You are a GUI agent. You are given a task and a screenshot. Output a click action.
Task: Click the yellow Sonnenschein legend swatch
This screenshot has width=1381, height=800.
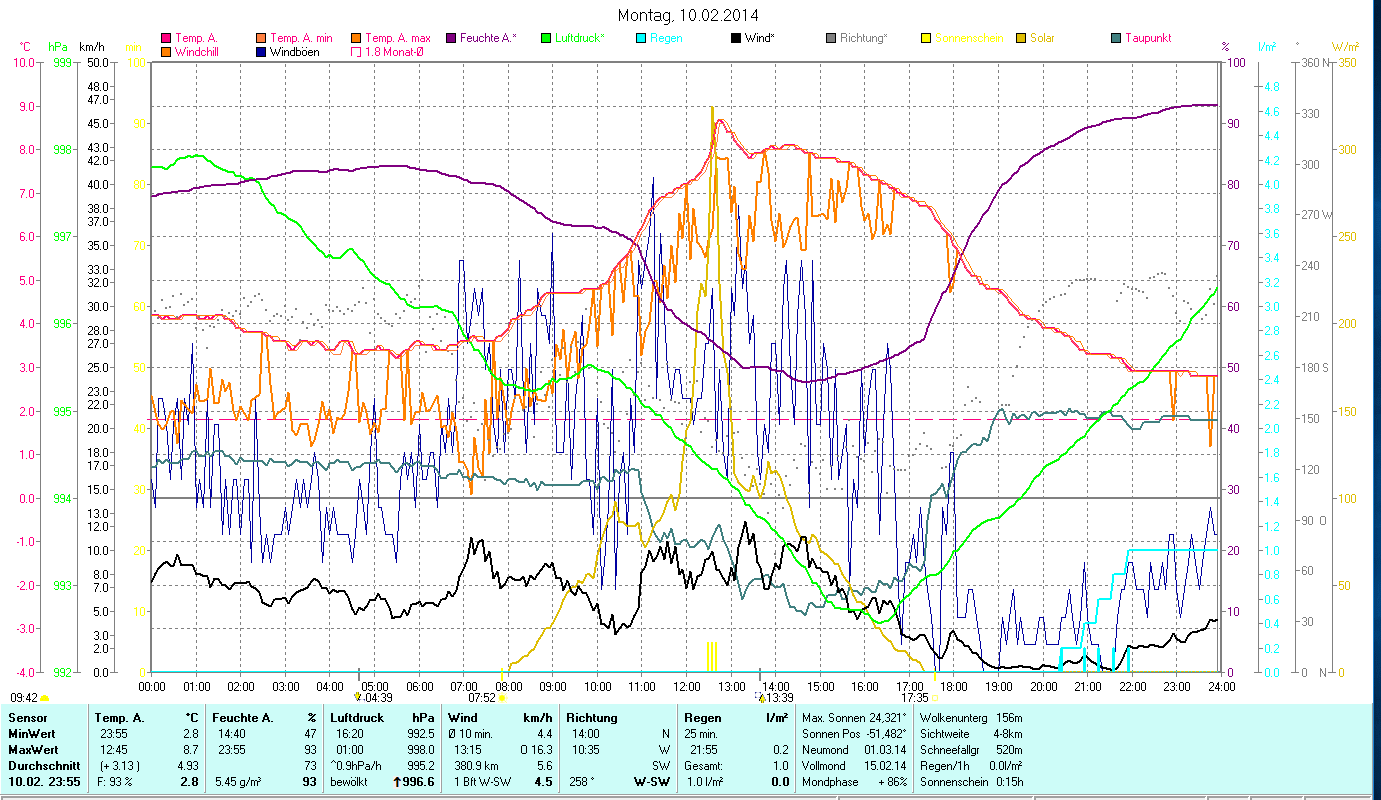(926, 38)
